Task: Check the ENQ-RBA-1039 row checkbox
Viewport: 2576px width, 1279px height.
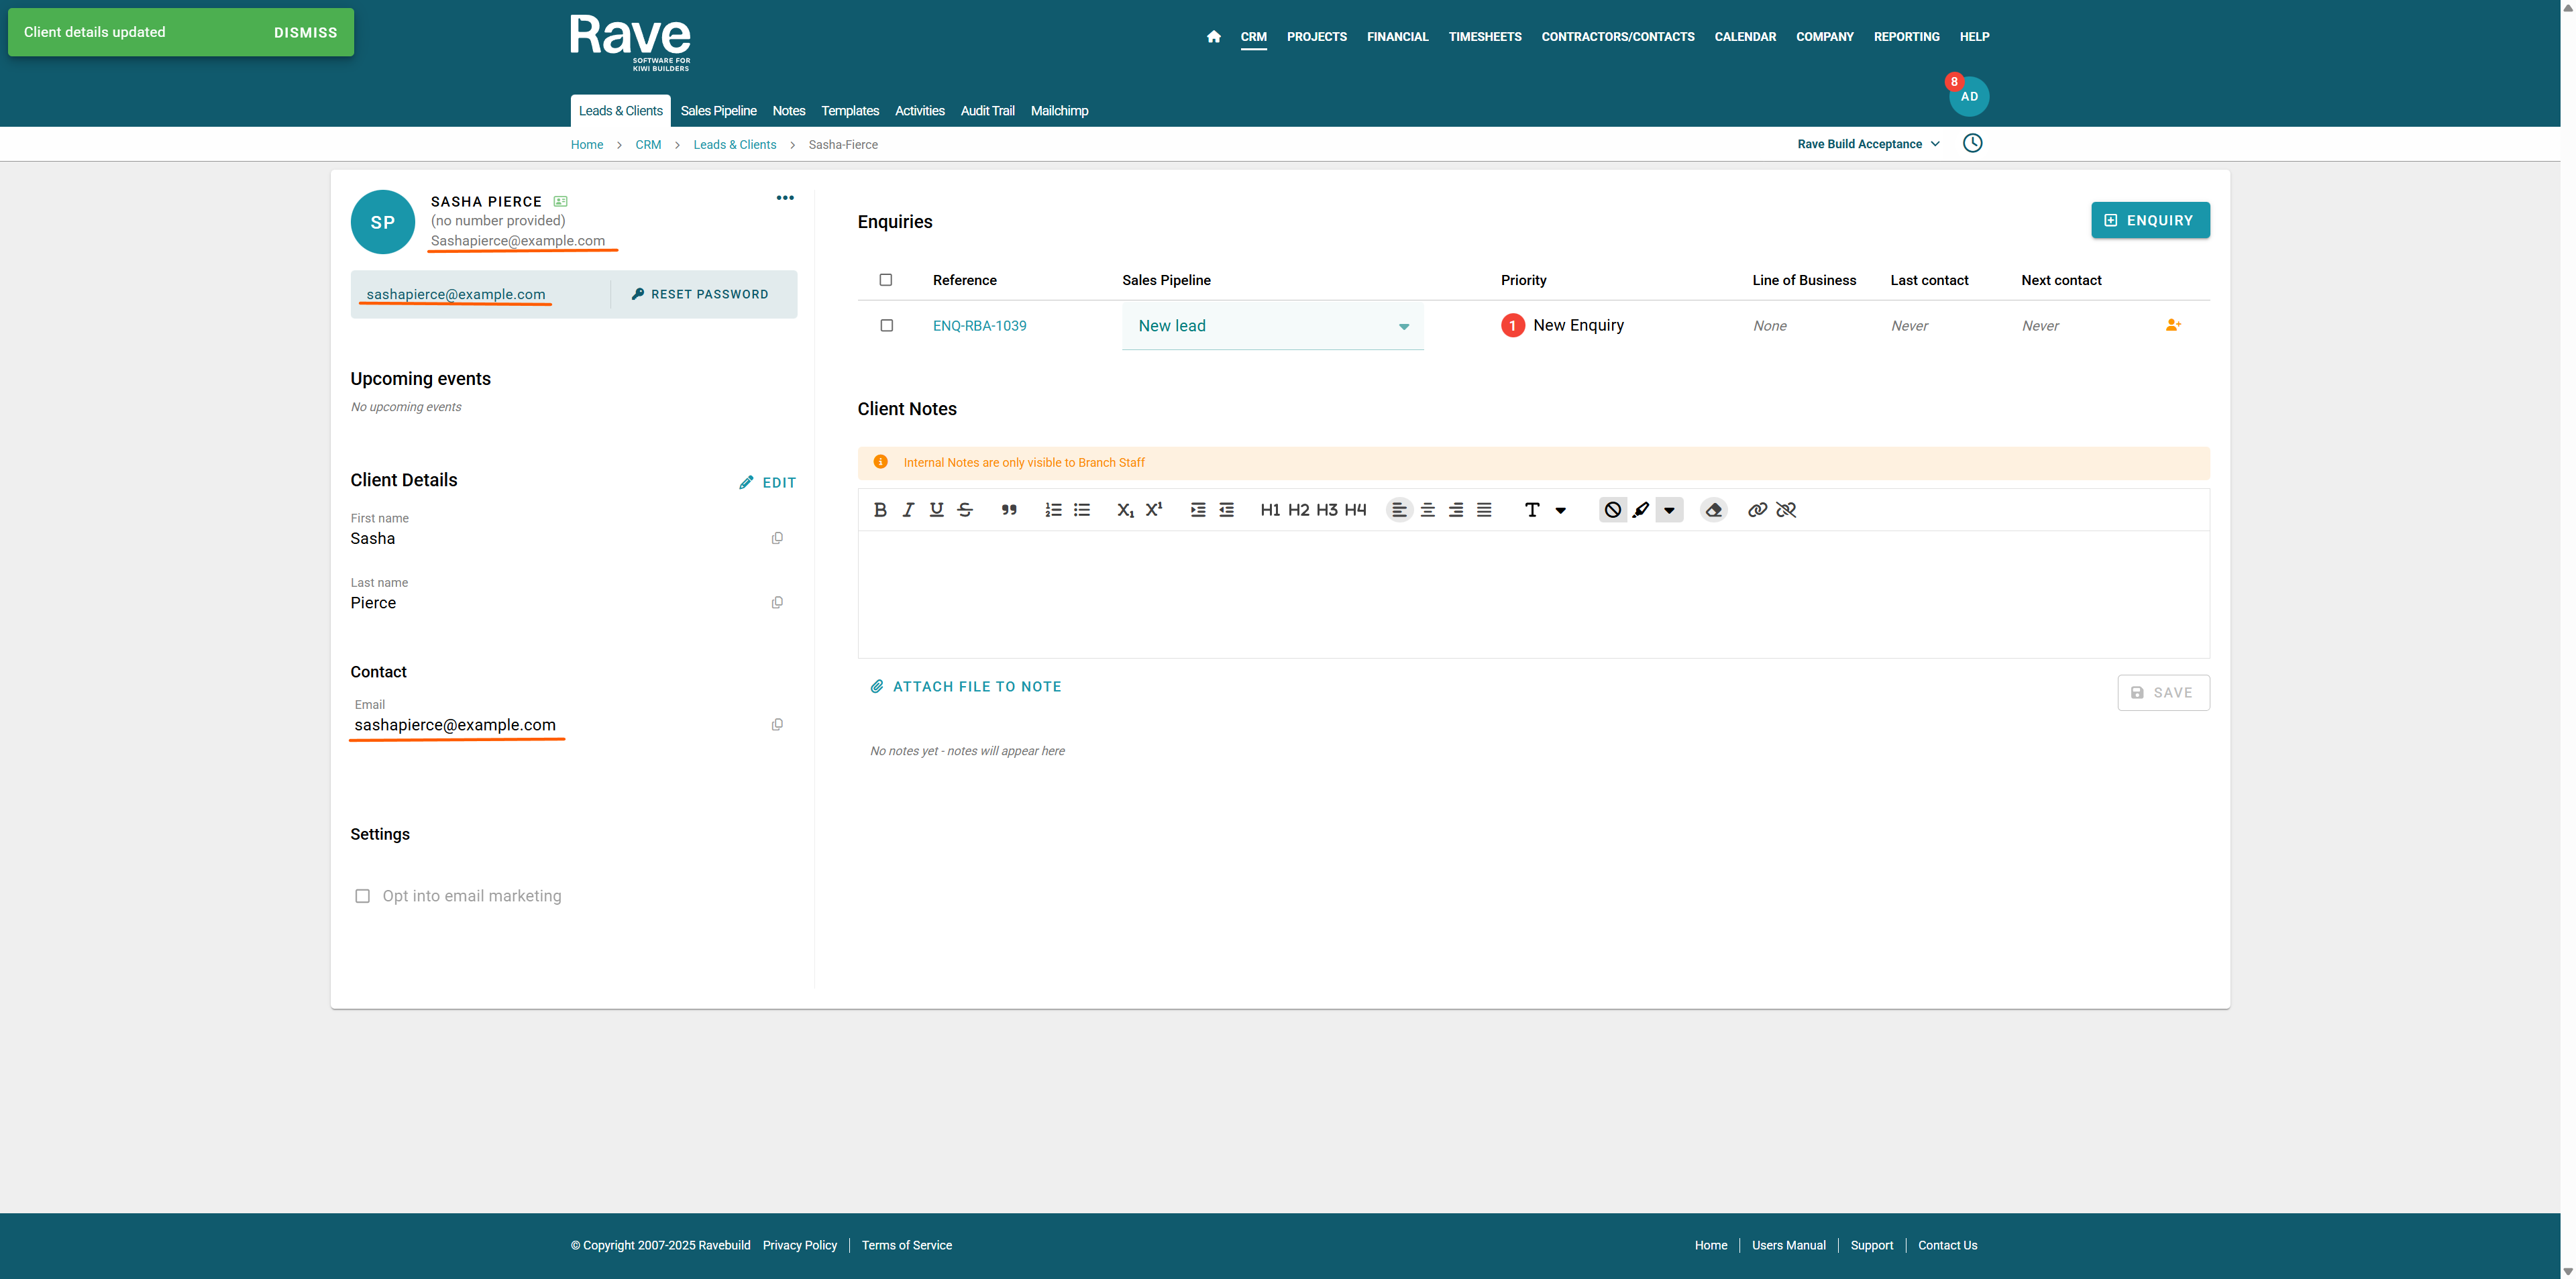Action: pyautogui.click(x=886, y=325)
